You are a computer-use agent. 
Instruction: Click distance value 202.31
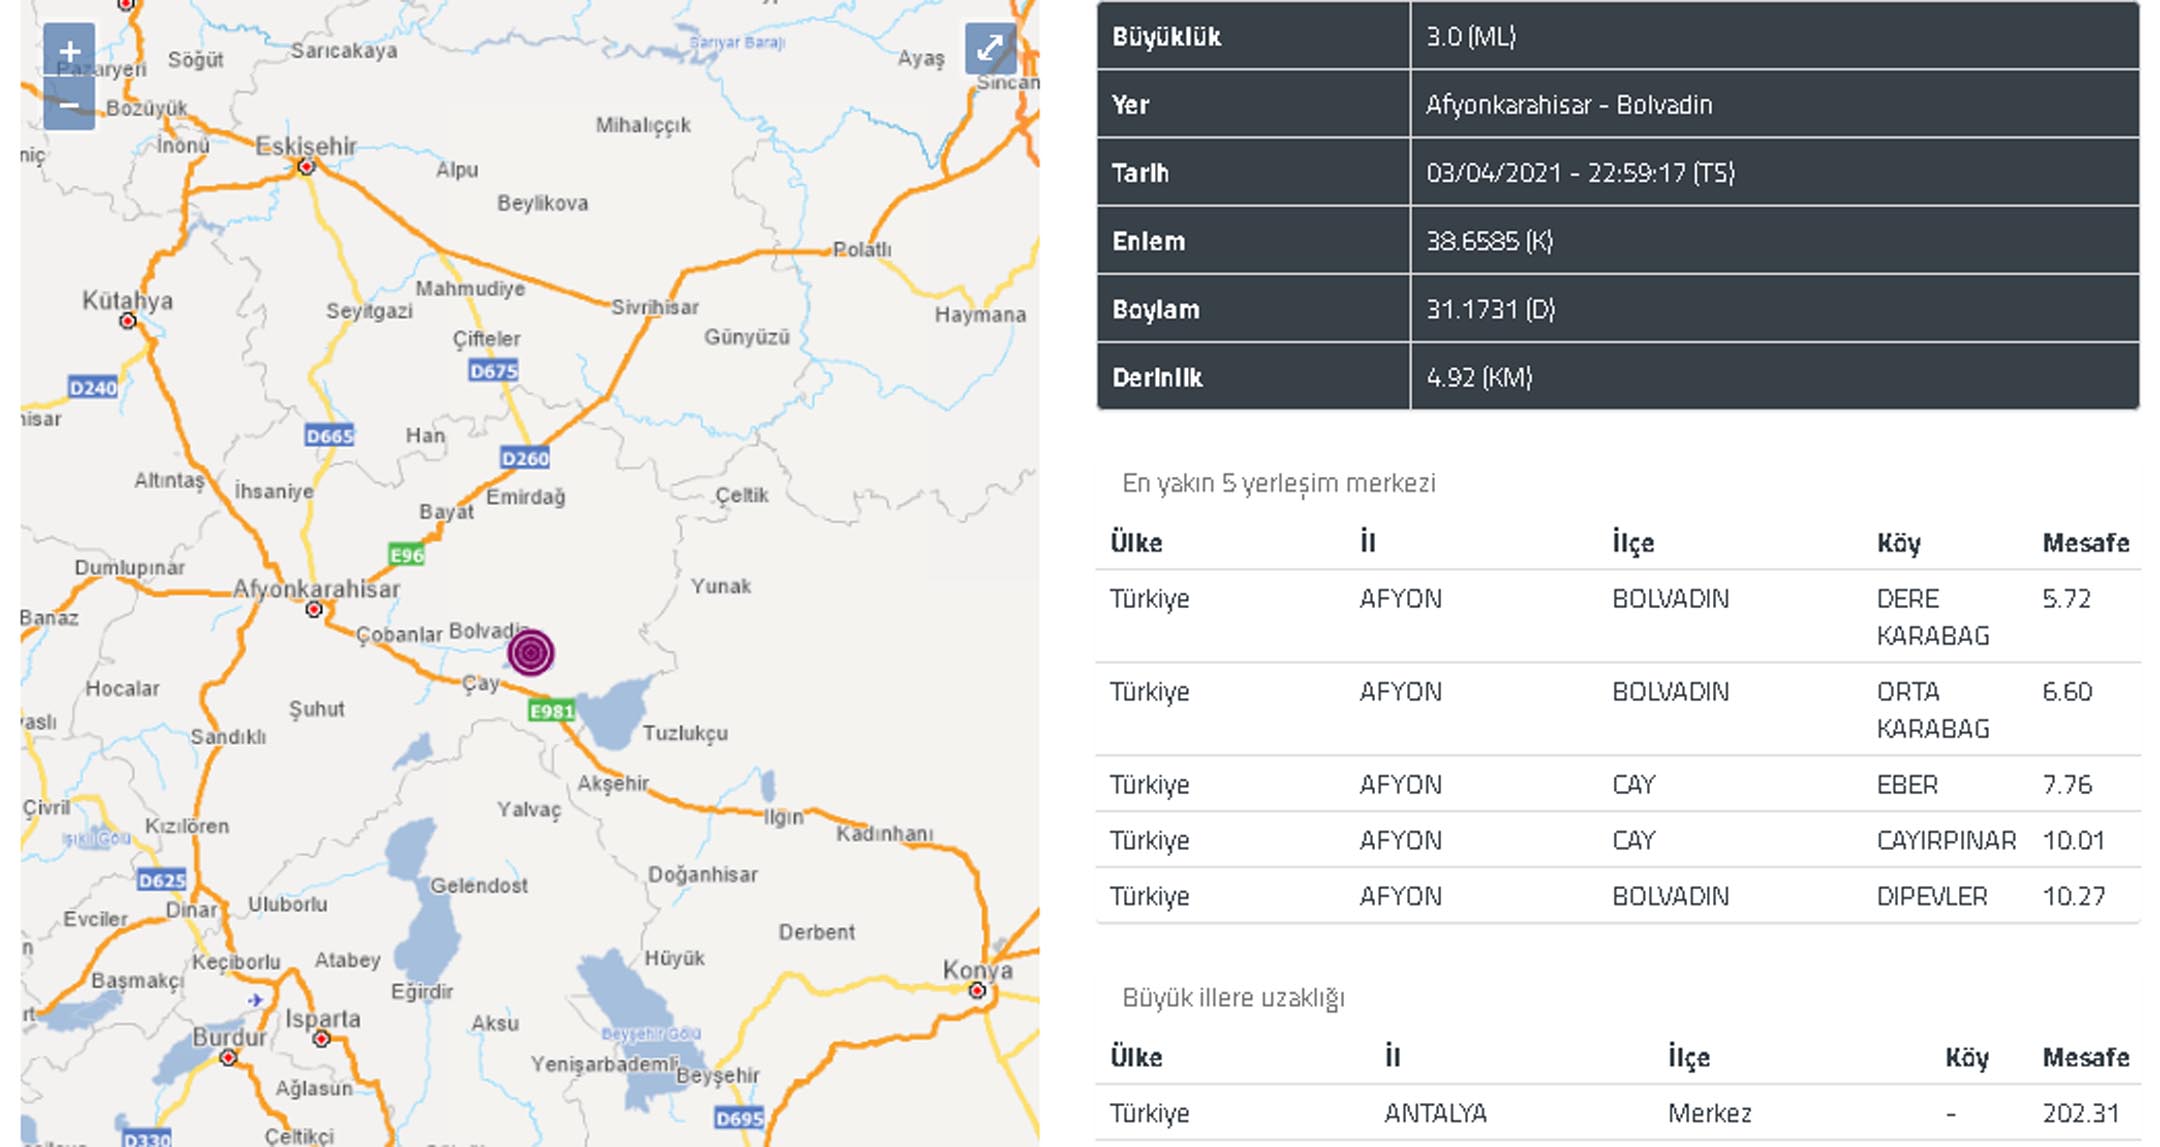(x=2080, y=1113)
